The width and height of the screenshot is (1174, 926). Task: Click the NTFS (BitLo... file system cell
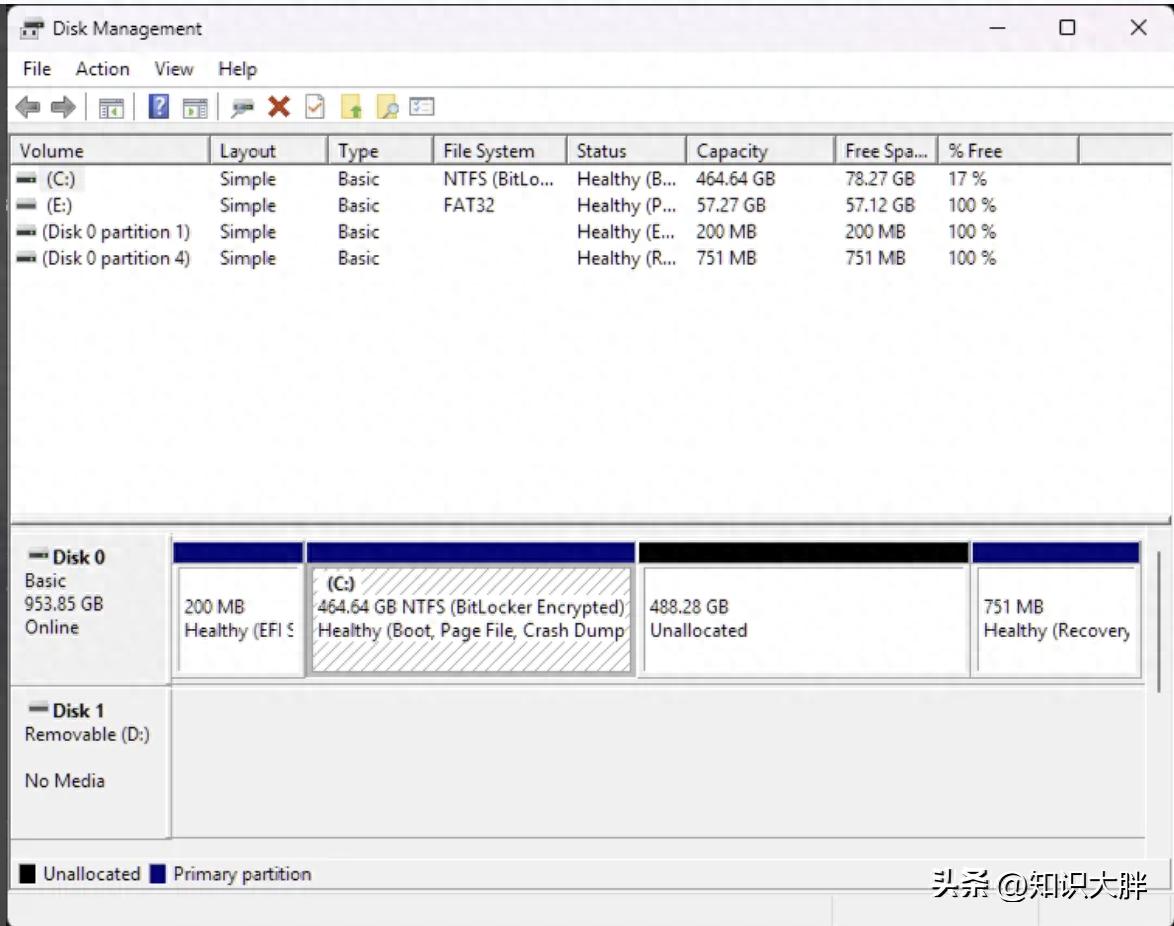(499, 179)
